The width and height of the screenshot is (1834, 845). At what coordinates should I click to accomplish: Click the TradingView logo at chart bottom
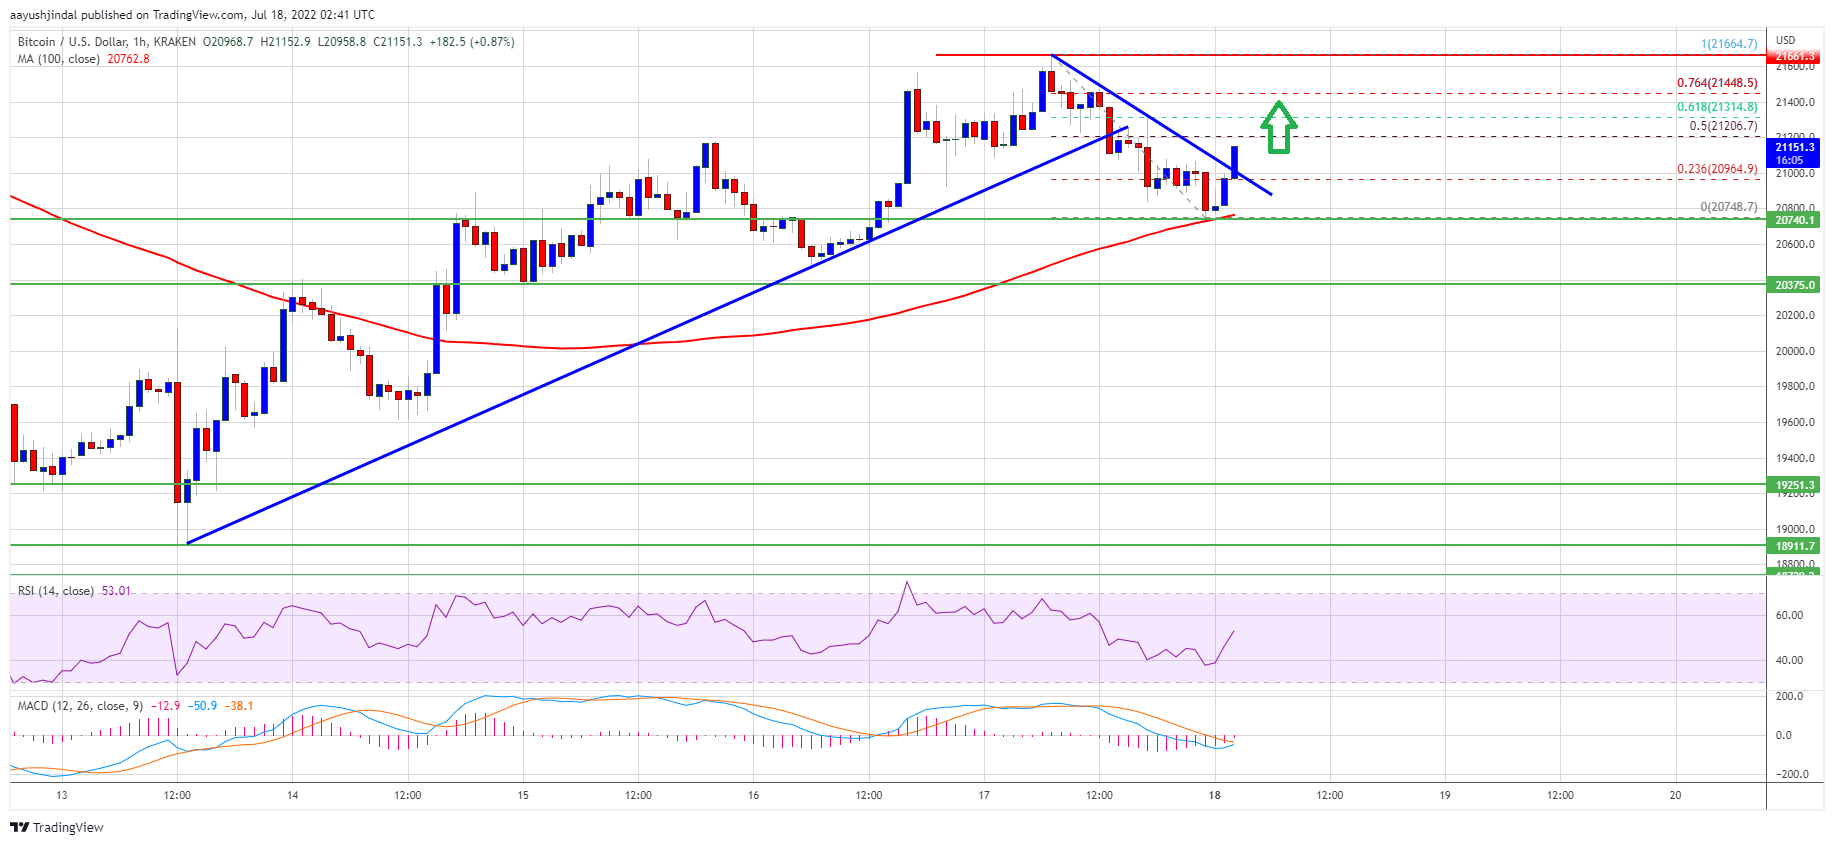(x=57, y=827)
